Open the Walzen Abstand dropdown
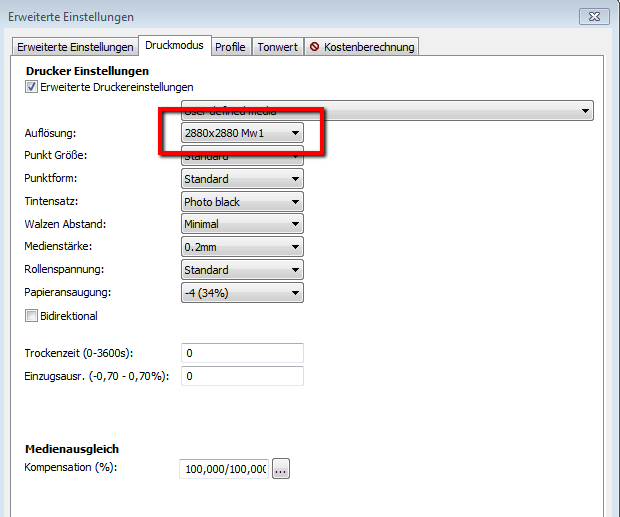This screenshot has height=517, width=620. (x=242, y=224)
